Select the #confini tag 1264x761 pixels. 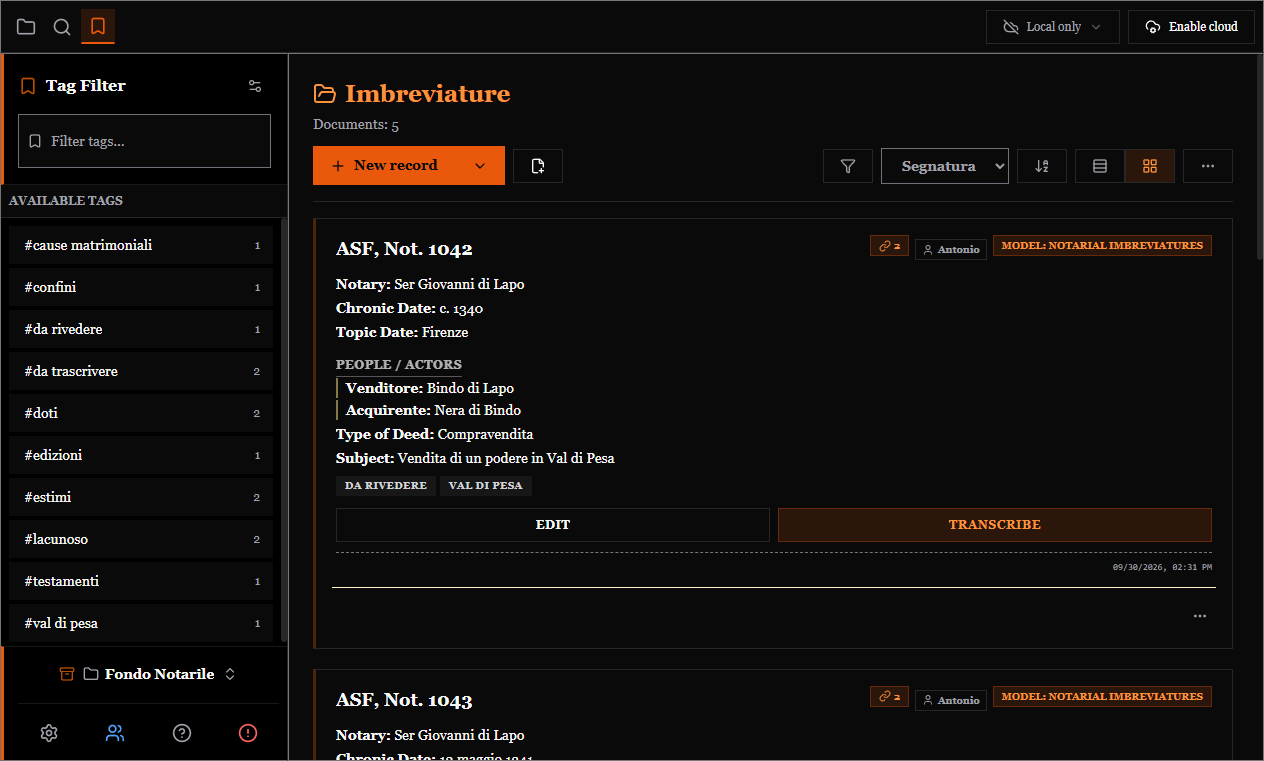pyautogui.click(x=141, y=287)
